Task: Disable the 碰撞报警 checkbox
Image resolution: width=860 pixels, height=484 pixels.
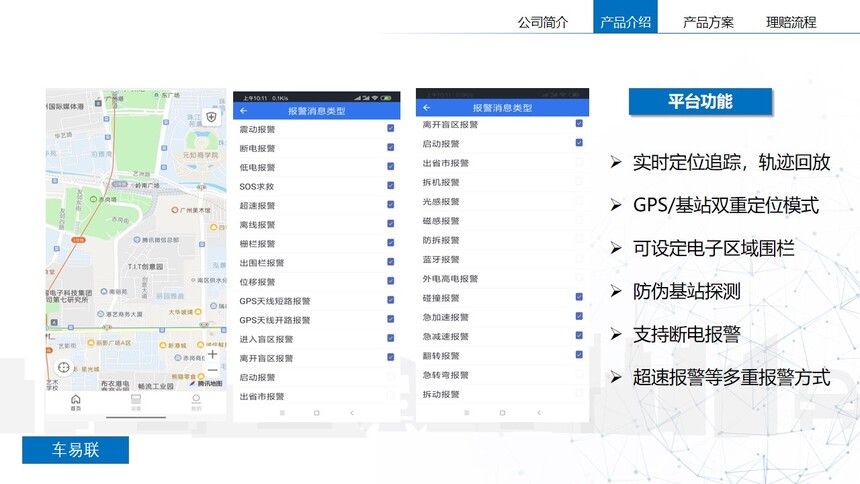Action: 579,297
